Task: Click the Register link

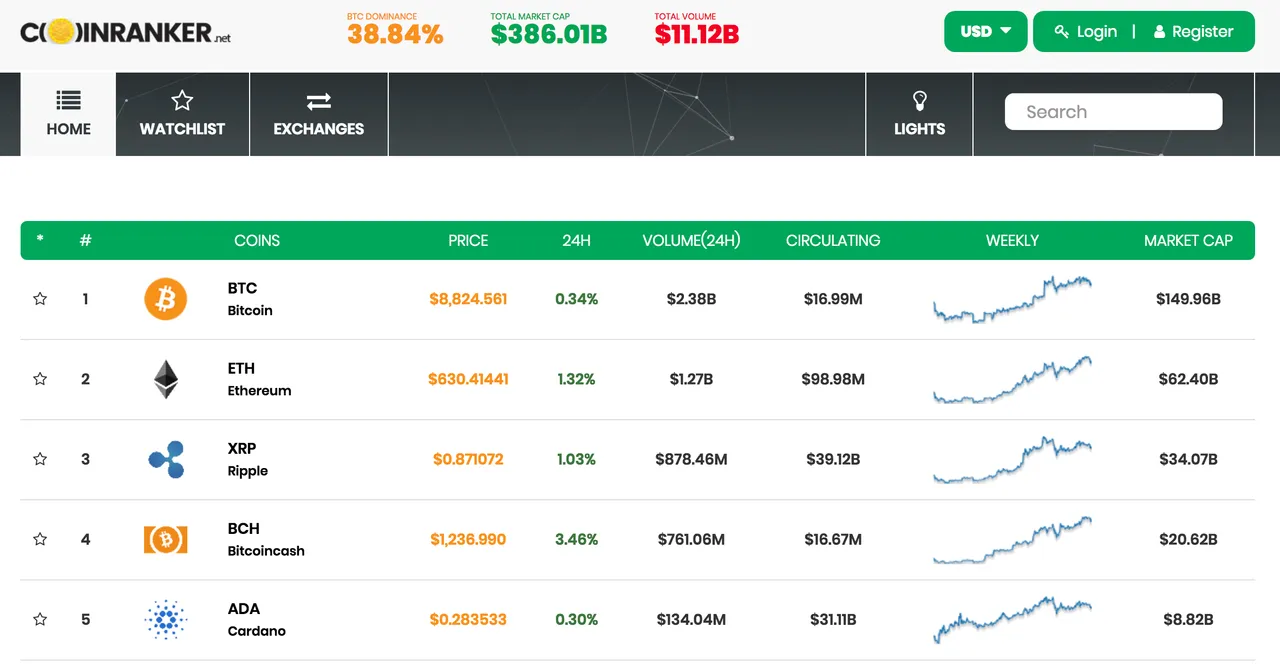Action: tap(1193, 32)
